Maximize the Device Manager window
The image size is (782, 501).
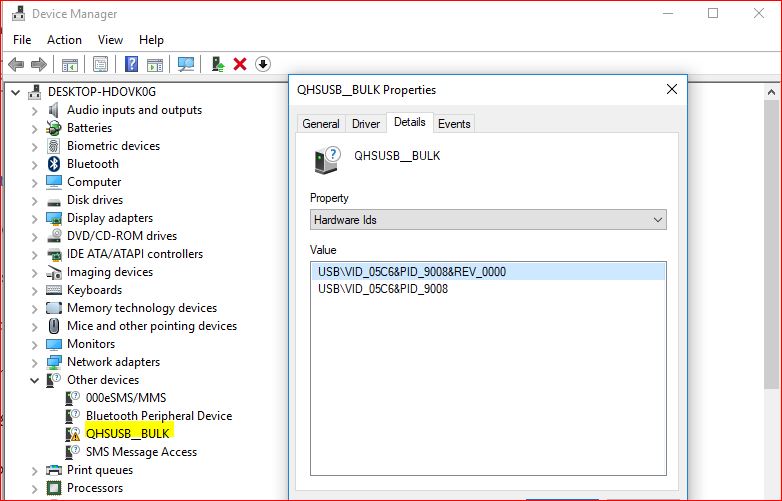click(713, 13)
